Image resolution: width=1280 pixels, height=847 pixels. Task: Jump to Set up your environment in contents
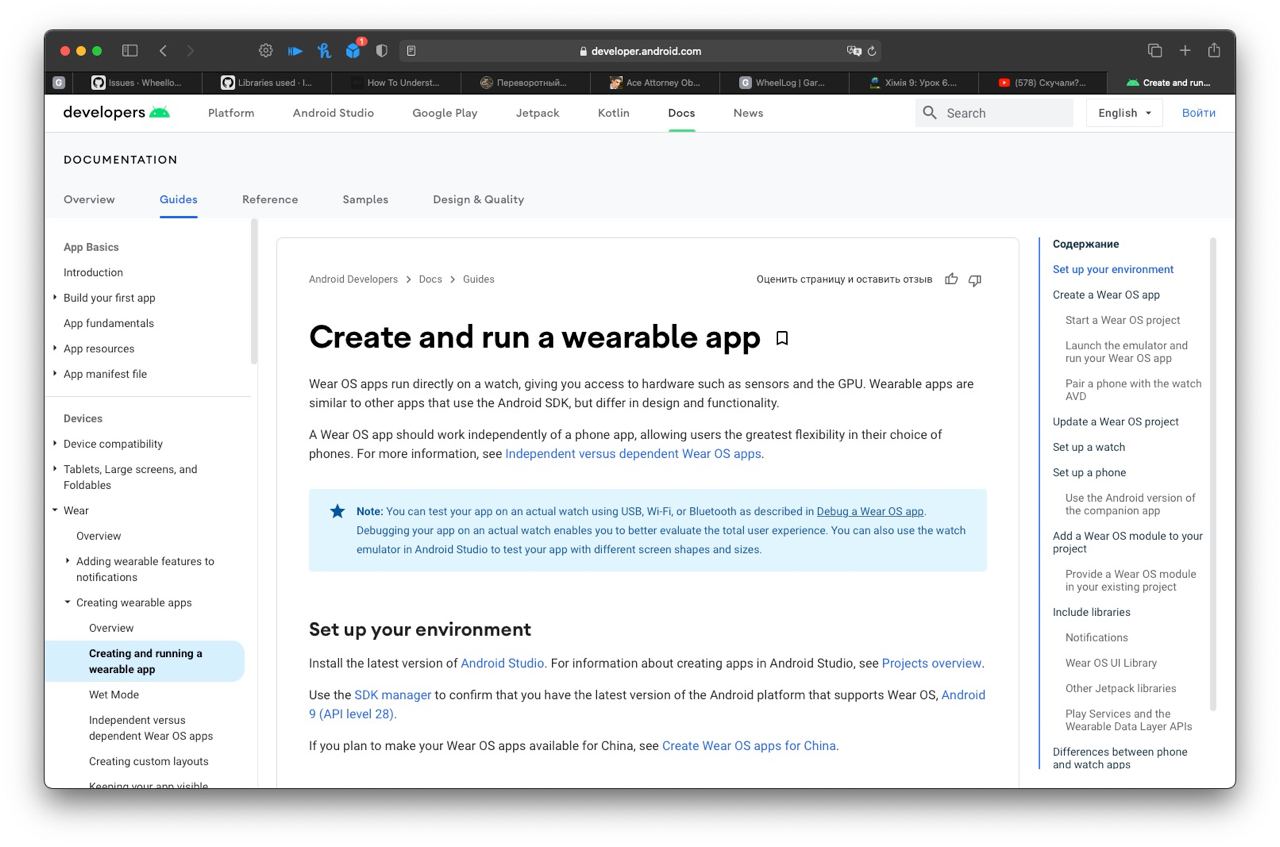point(1113,269)
